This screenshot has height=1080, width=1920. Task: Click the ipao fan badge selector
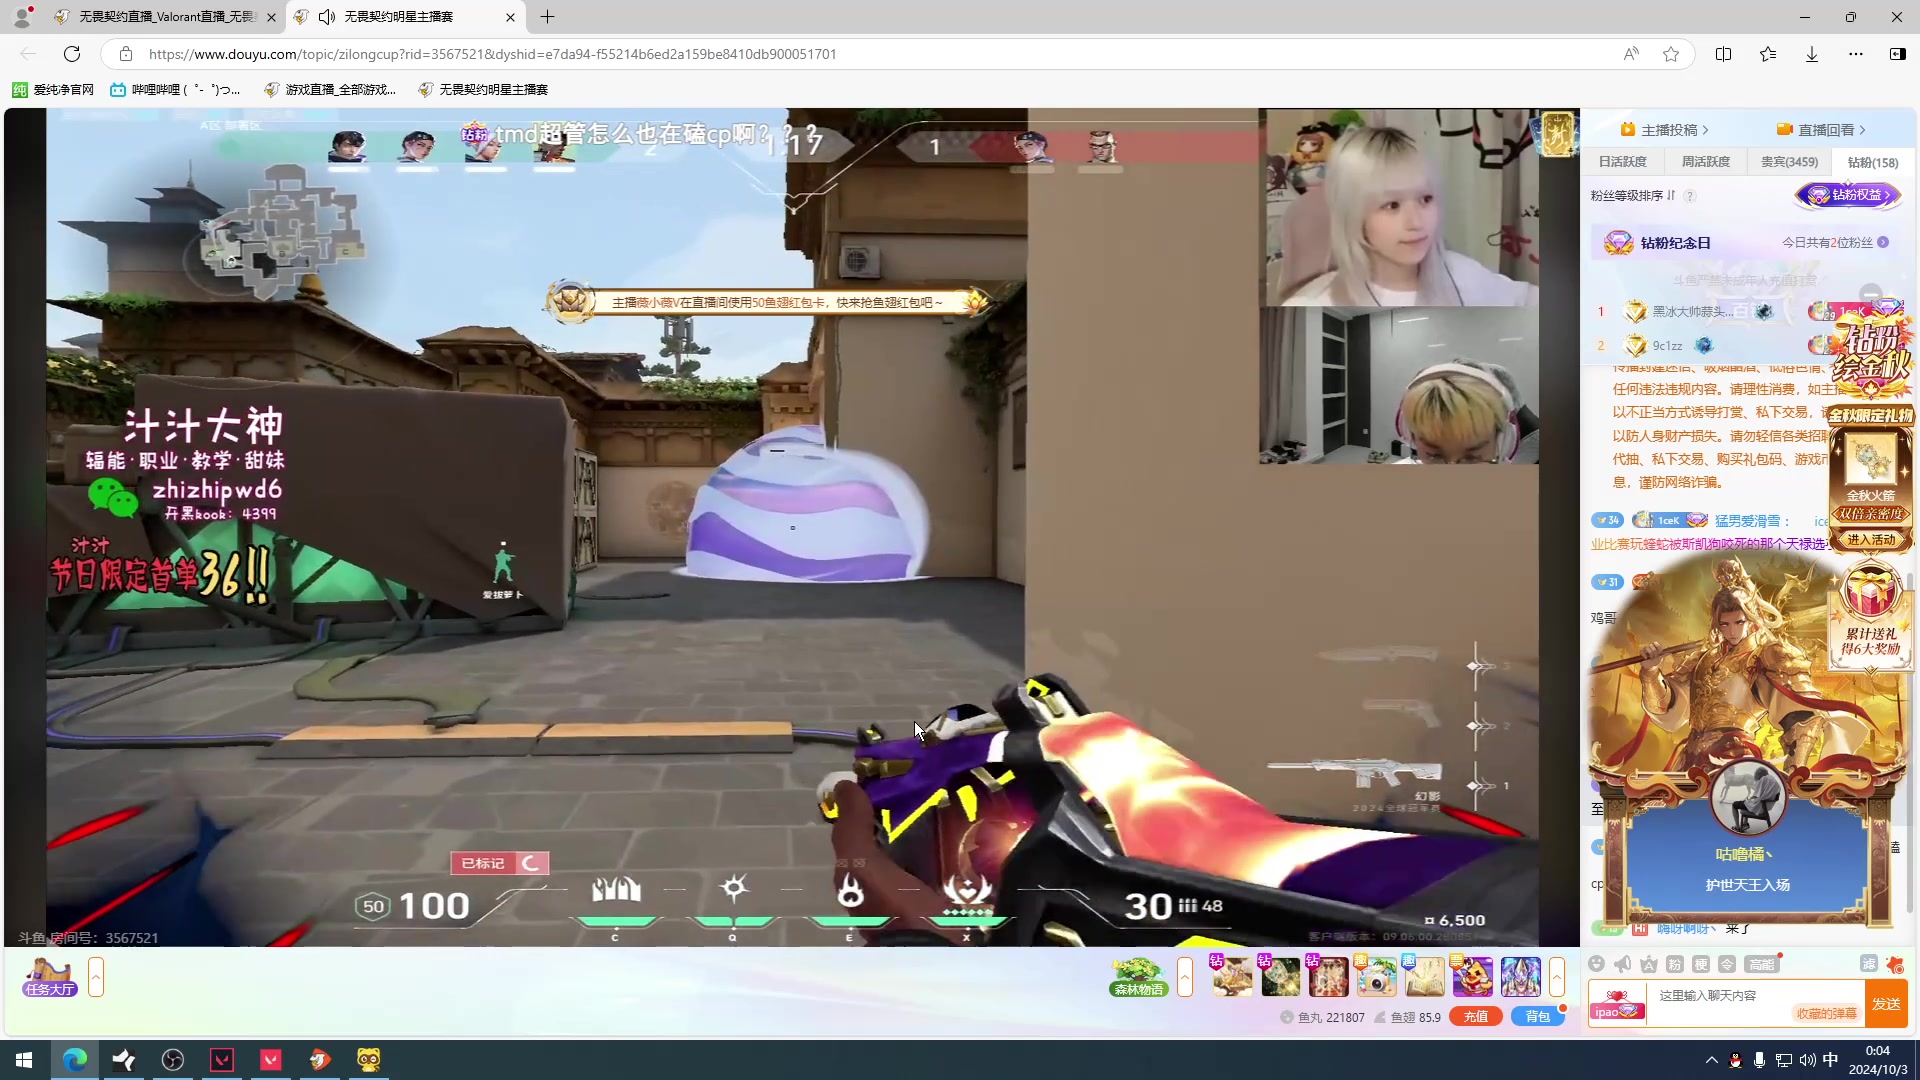click(x=1617, y=1004)
